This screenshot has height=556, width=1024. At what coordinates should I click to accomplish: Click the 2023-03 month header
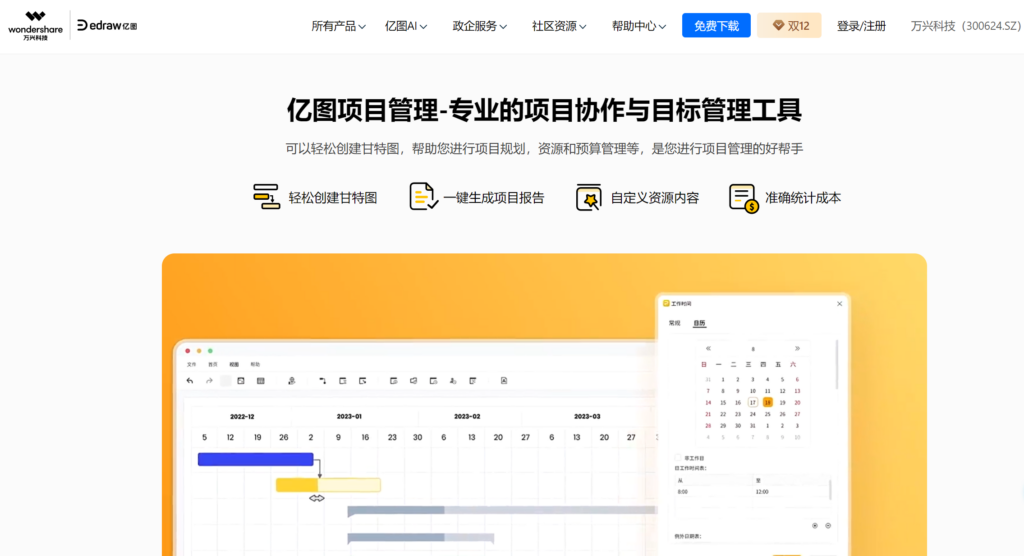(x=586, y=416)
